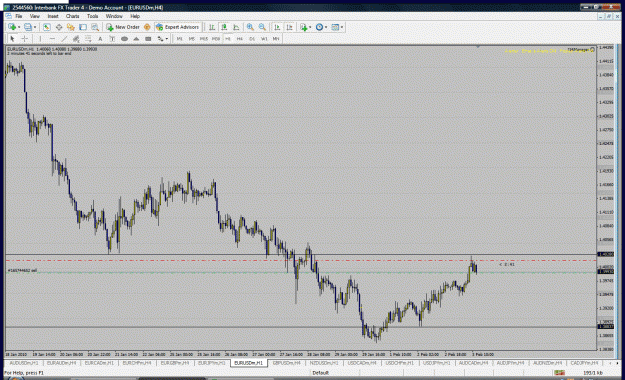Pick the Trendline drawing tool
This screenshot has width=625, height=380.
click(x=64, y=39)
